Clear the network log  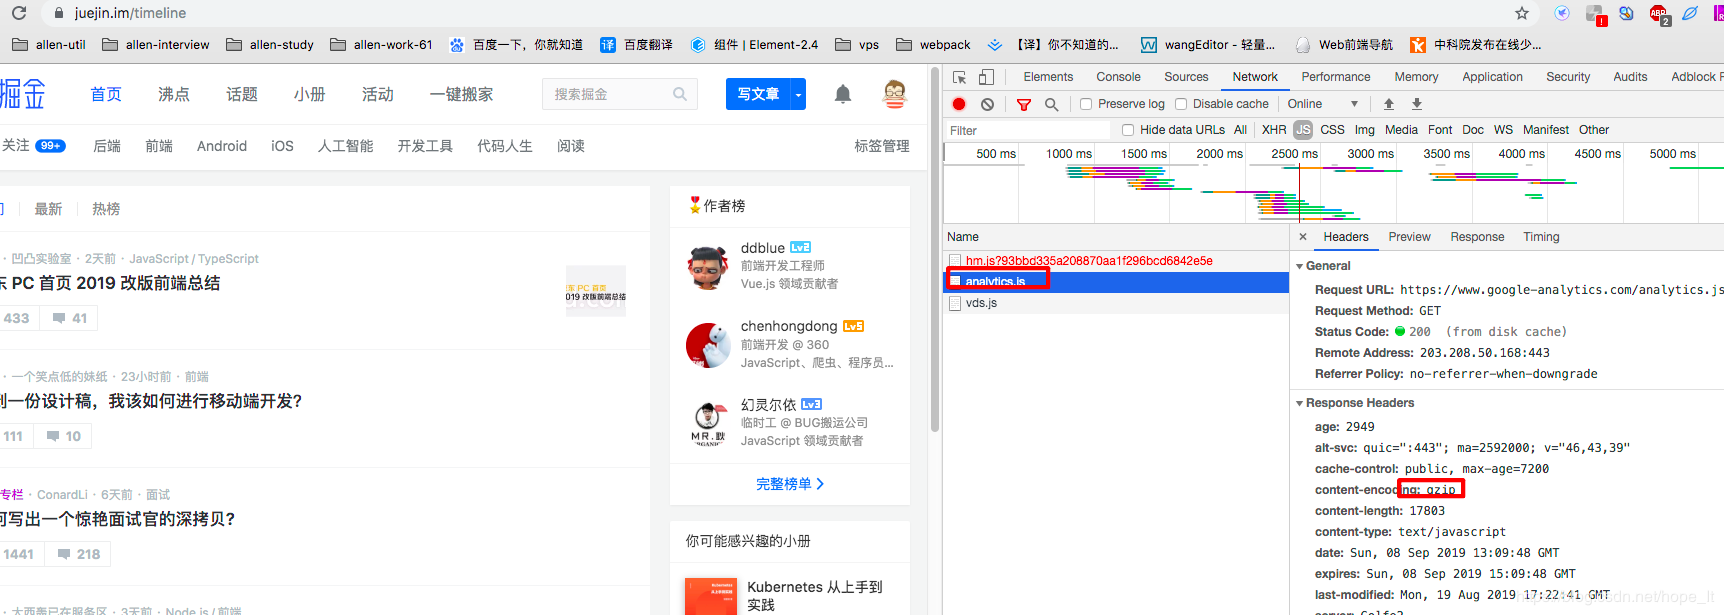[x=987, y=104]
